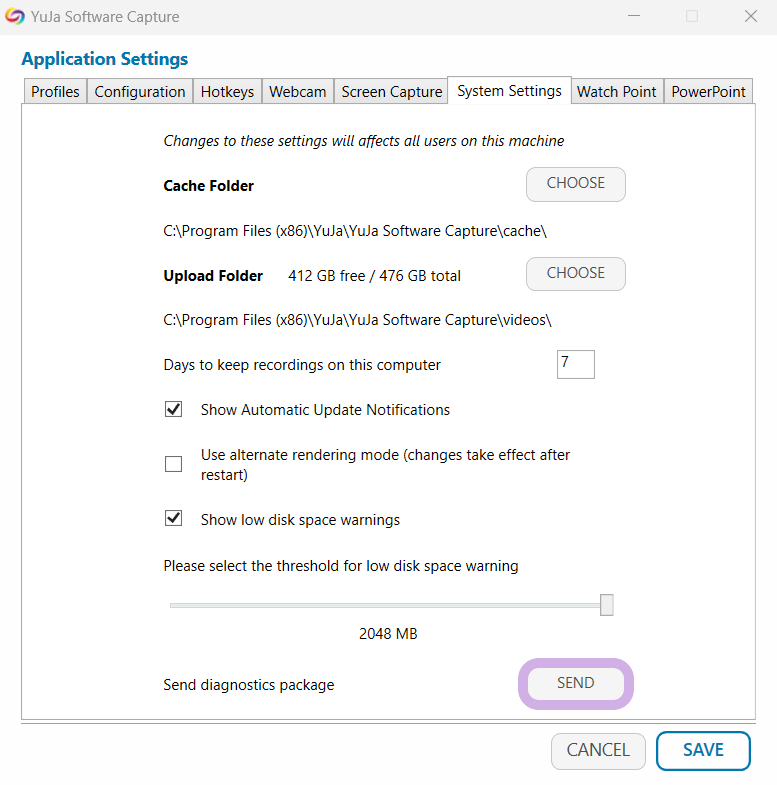Select the Hotkeys tab
Image resolution: width=777 pixels, height=785 pixels.
point(227,92)
